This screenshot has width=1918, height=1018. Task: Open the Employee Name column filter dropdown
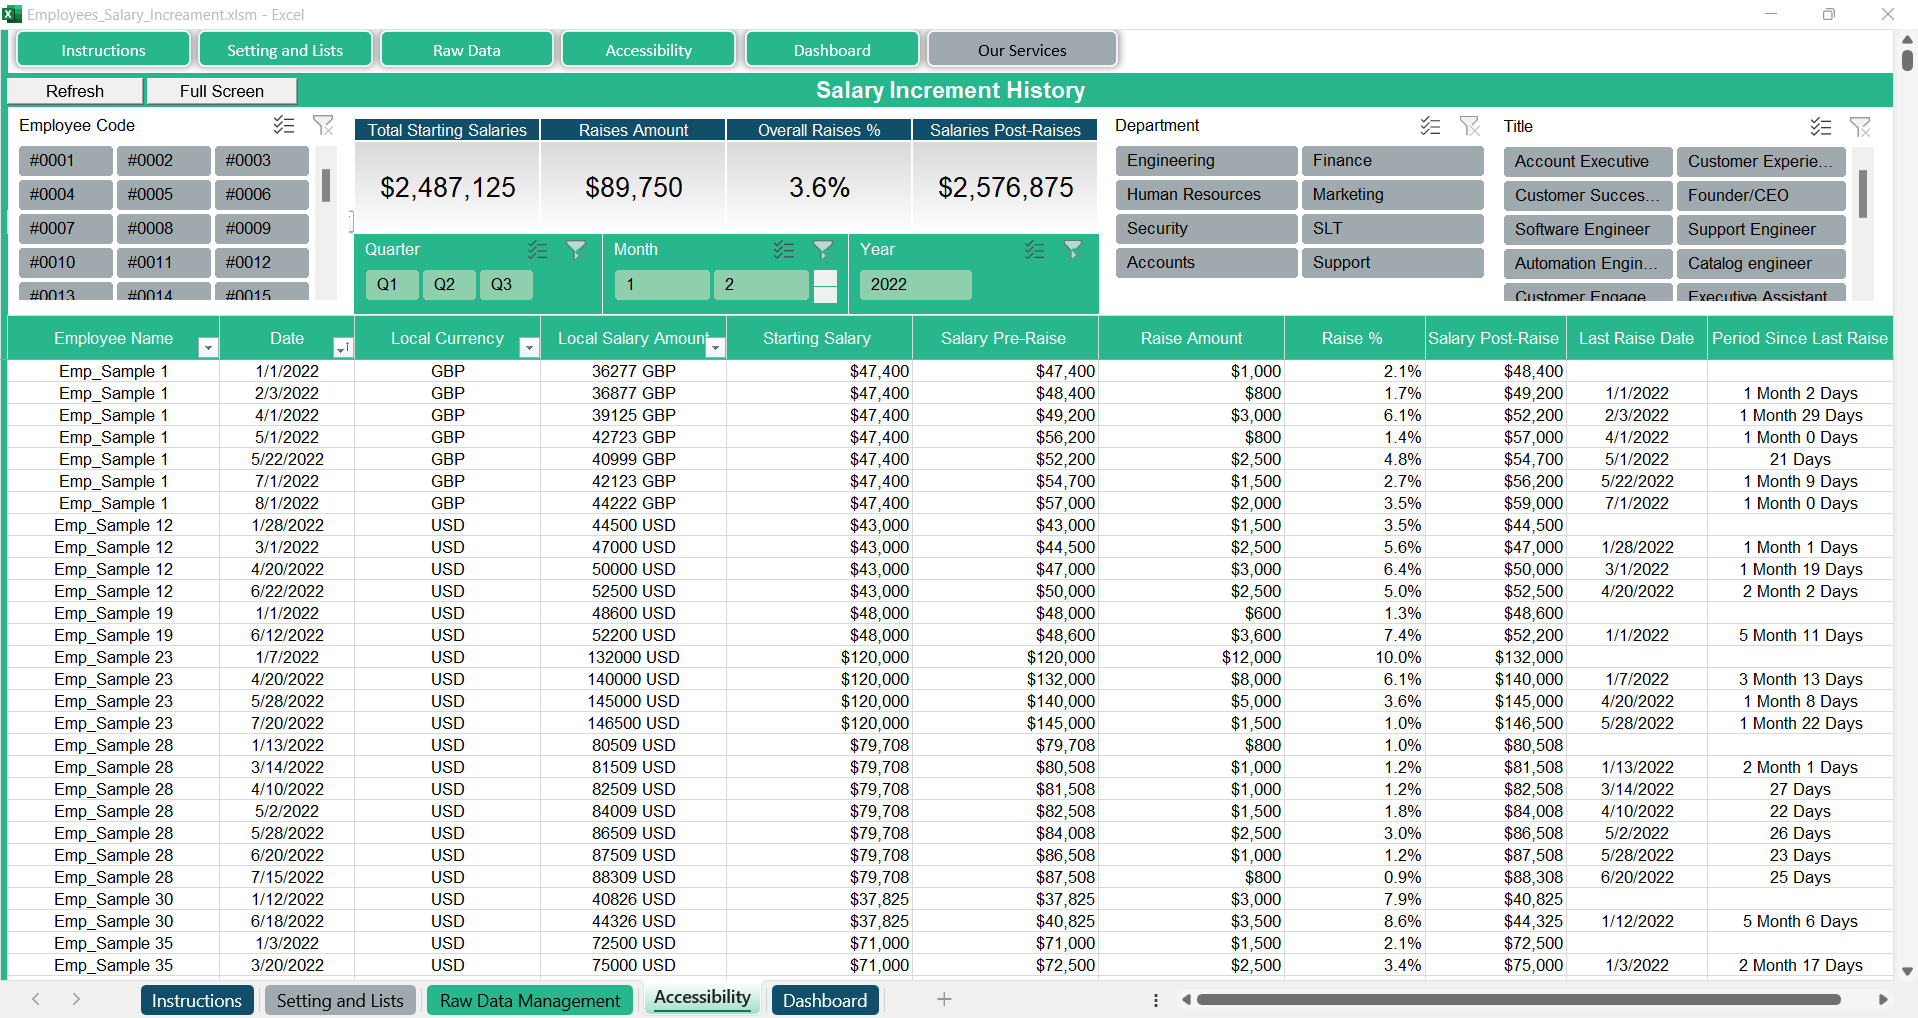point(208,347)
